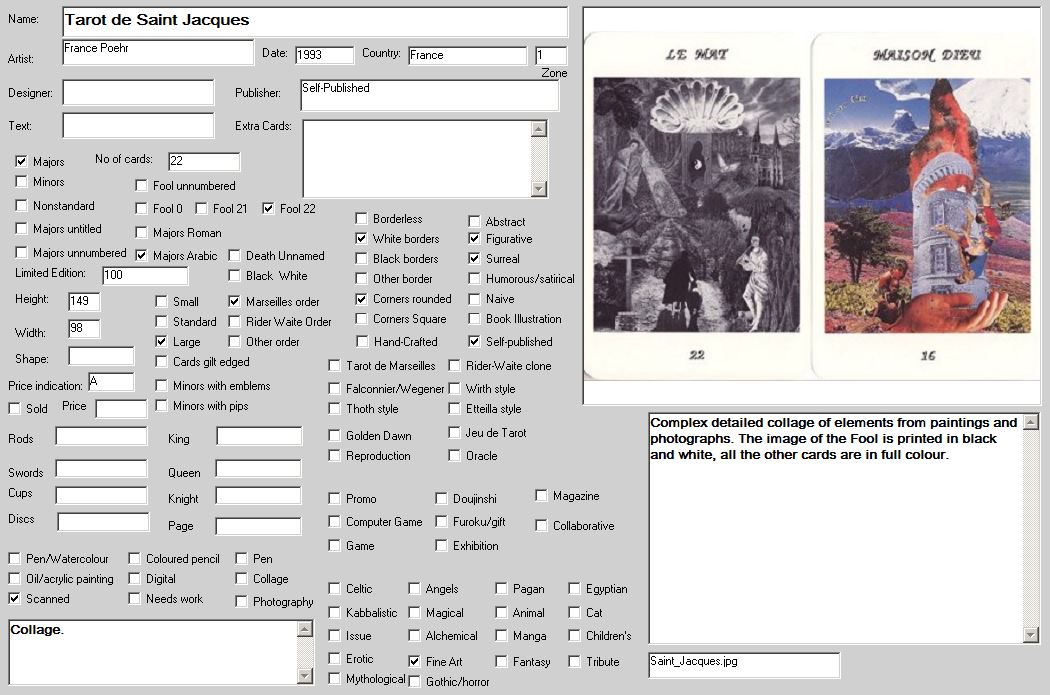Check the Tarot de Marseilles checkbox
Viewport: 1050px width, 695px height.
[x=334, y=366]
